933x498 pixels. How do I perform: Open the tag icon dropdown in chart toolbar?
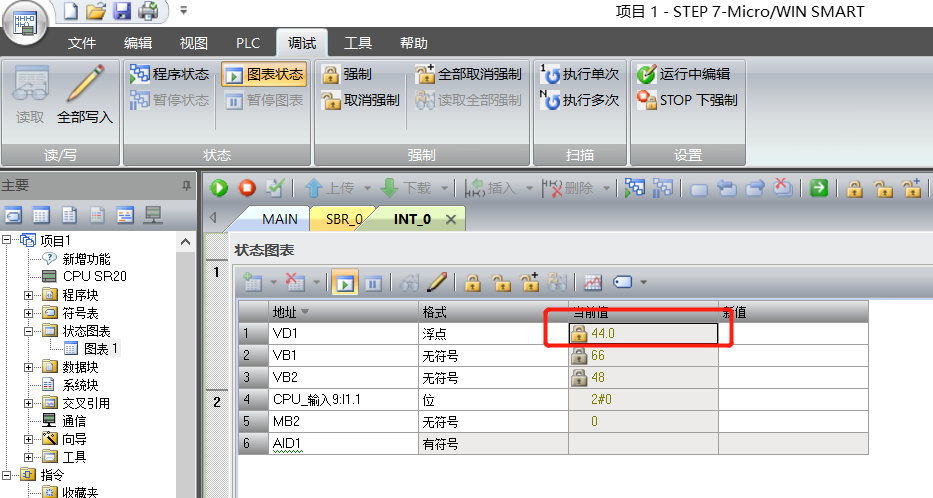point(643,283)
